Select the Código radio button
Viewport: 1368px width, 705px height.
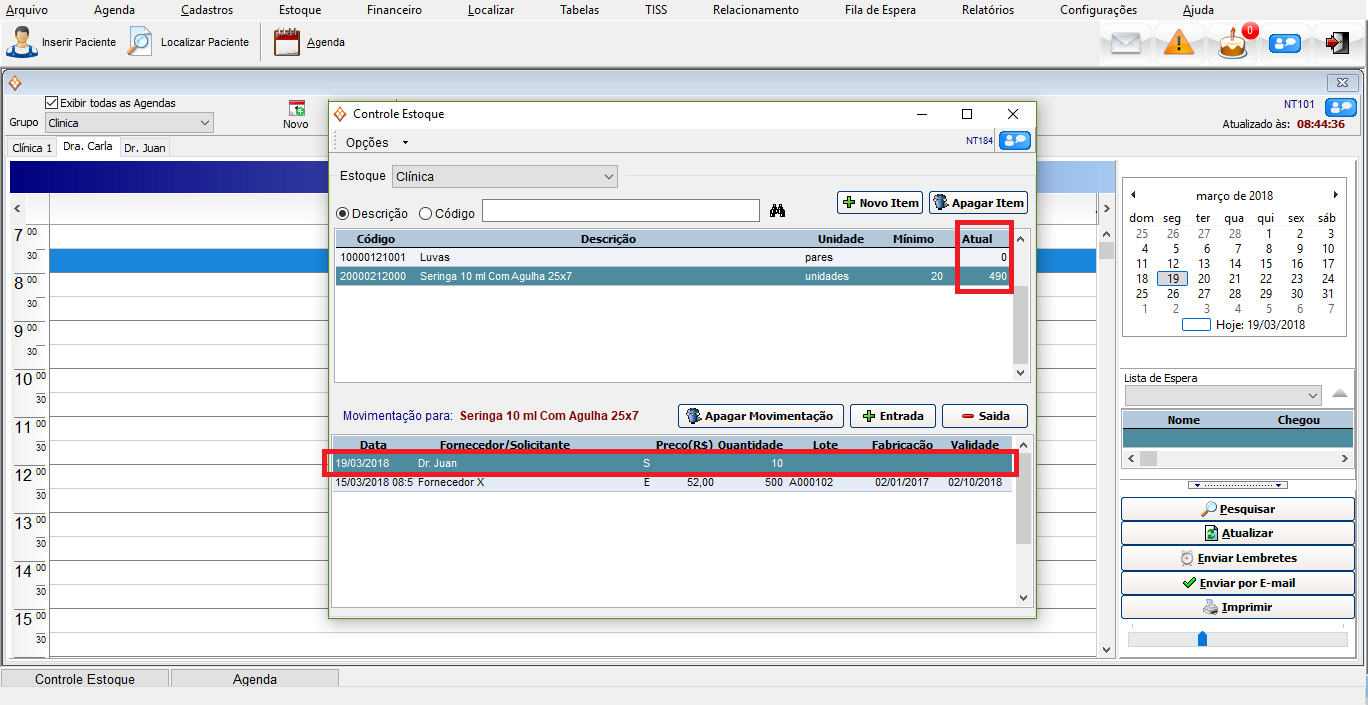(425, 213)
